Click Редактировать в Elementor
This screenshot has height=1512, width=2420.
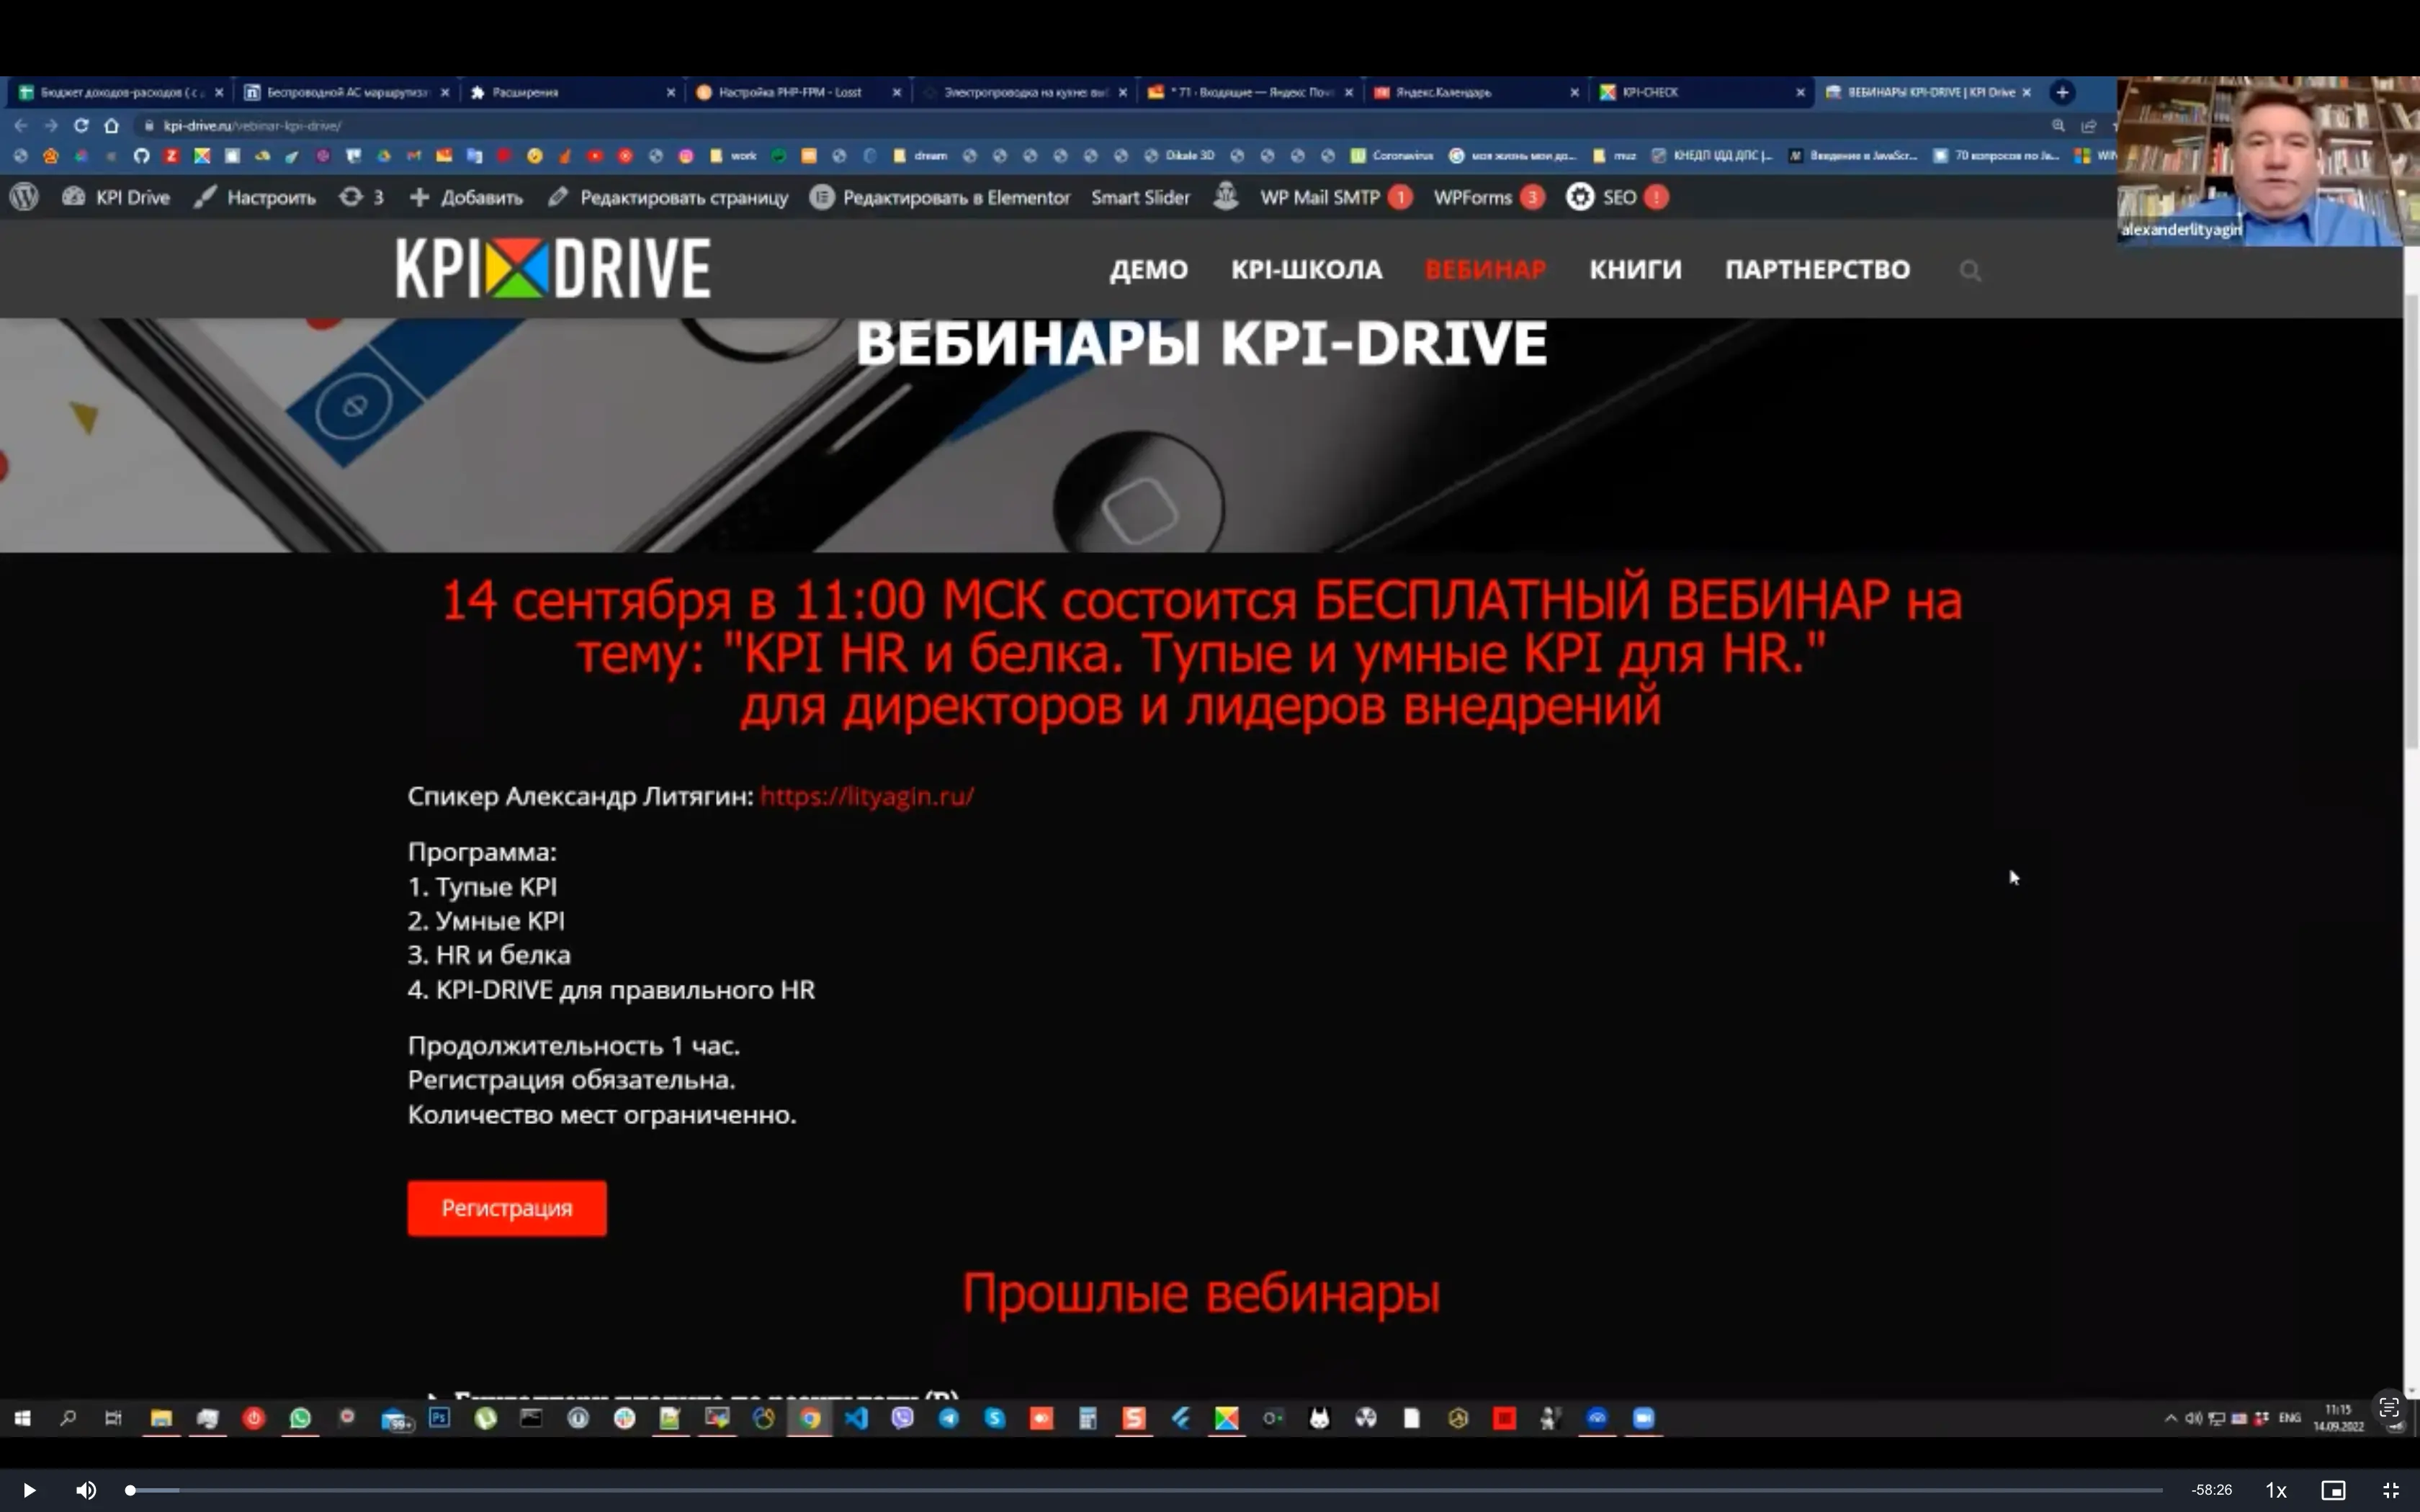[940, 197]
